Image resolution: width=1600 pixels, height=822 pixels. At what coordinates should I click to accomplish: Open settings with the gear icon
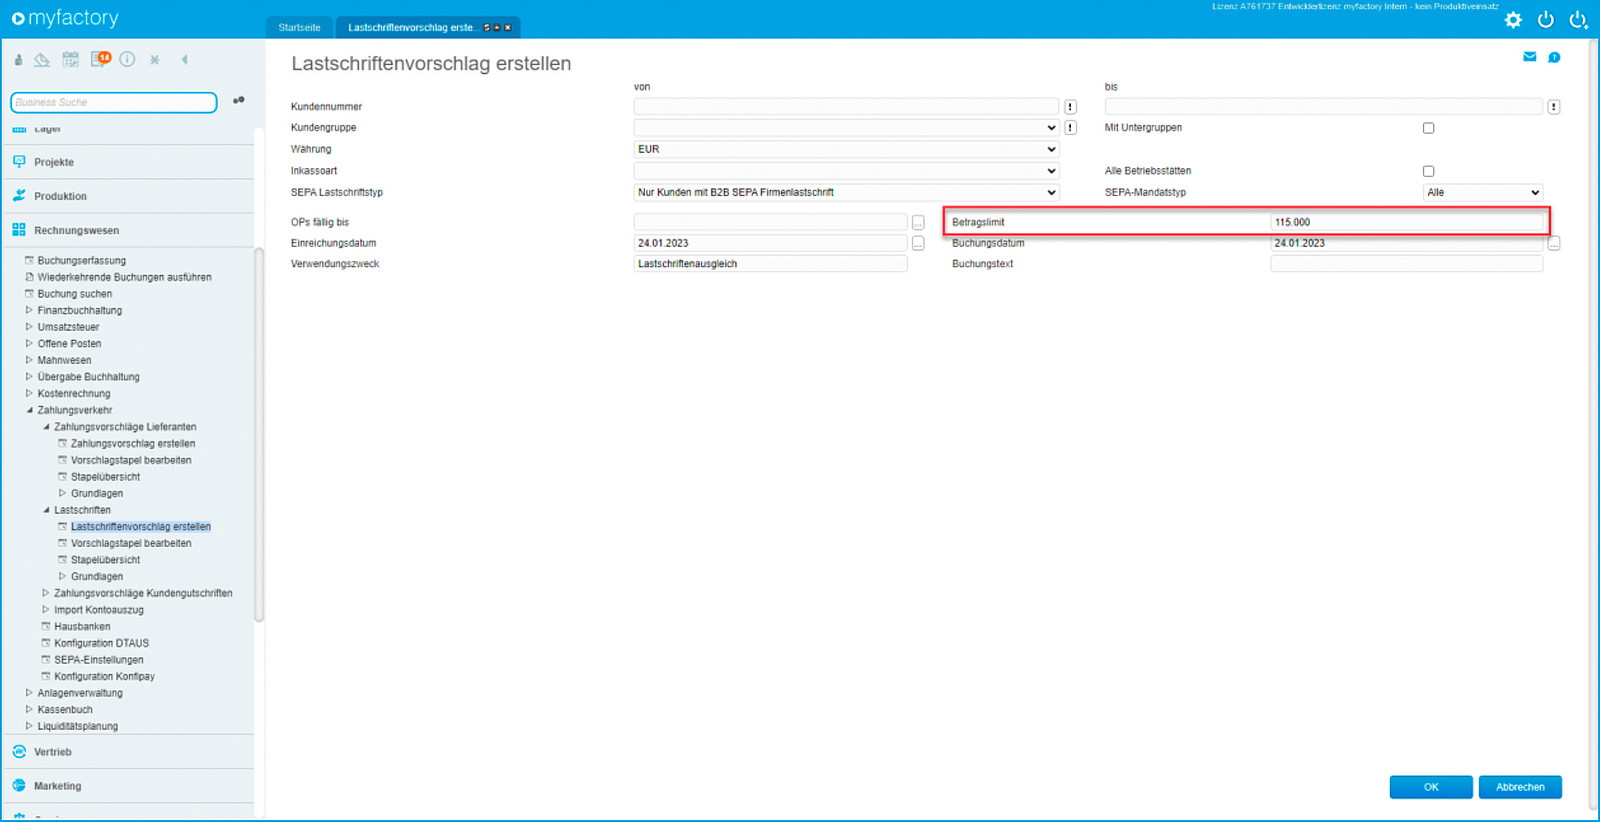[1513, 20]
